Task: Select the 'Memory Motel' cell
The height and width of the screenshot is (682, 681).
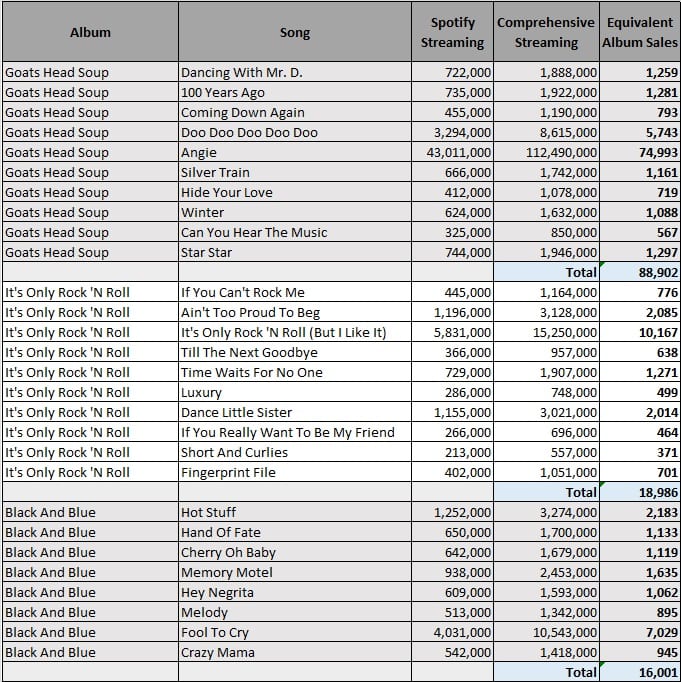Action: click(295, 572)
